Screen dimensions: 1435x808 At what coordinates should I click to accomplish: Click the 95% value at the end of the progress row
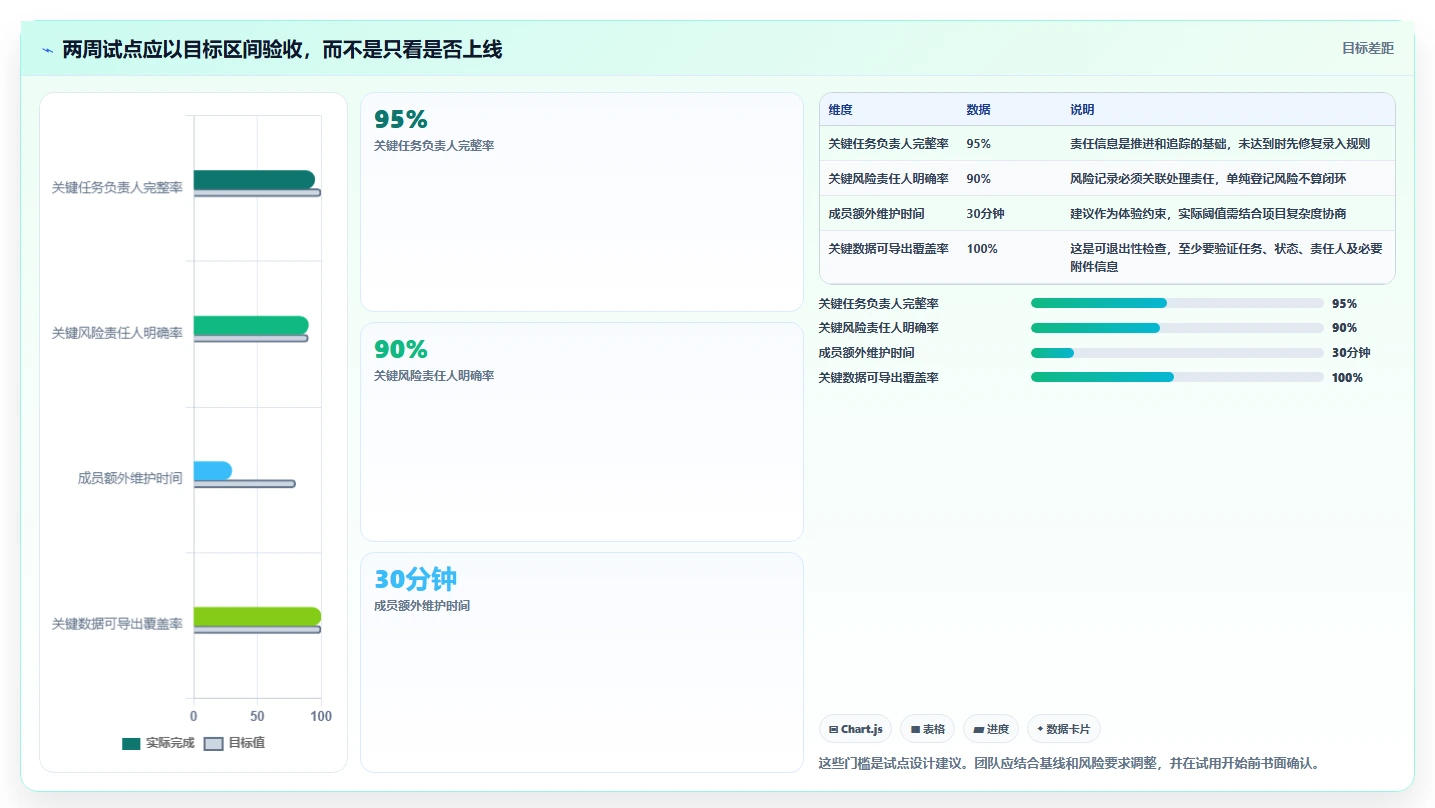[1344, 304]
